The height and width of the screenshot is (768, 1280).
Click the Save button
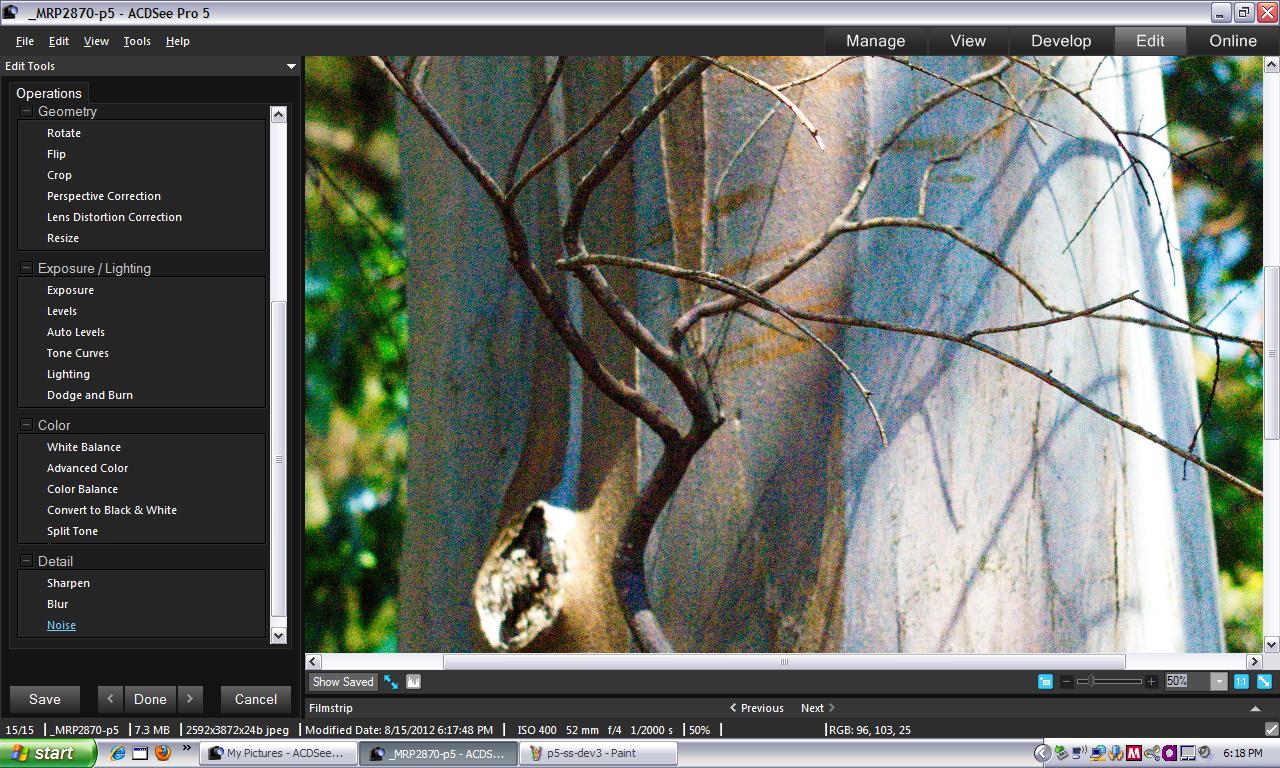45,699
